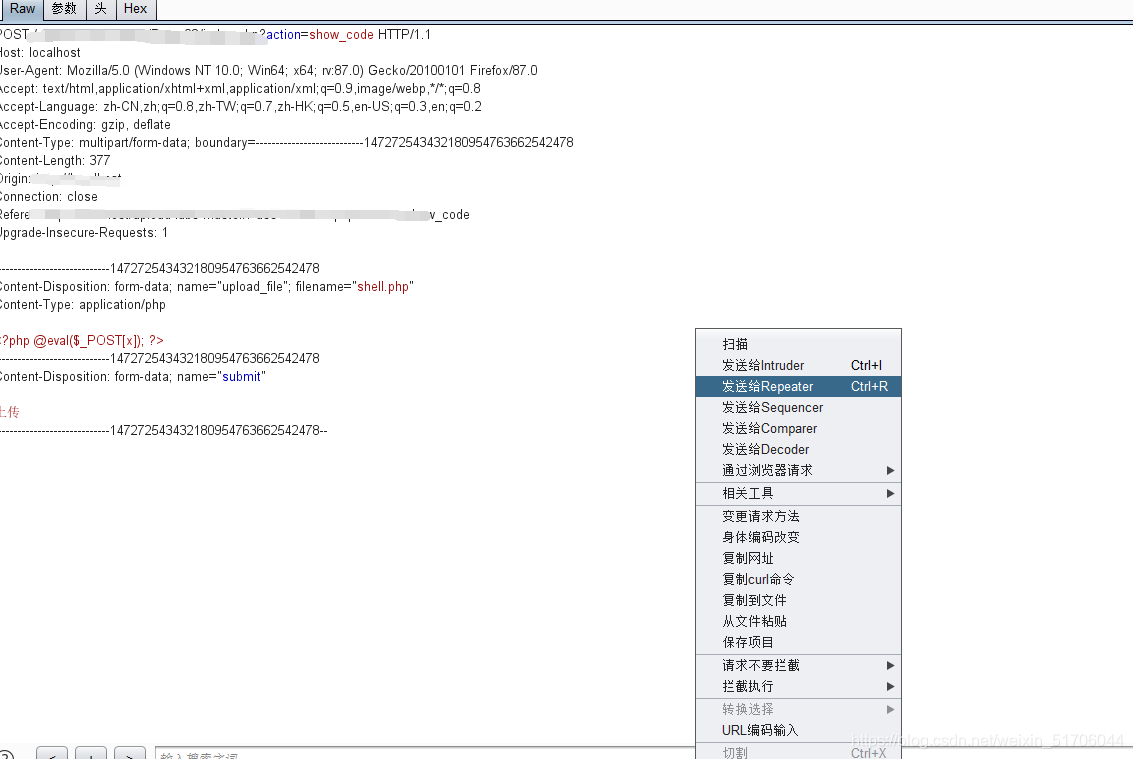
Task: Click the "Accept-Encoding: gzip, deflate" line
Action: [85, 125]
